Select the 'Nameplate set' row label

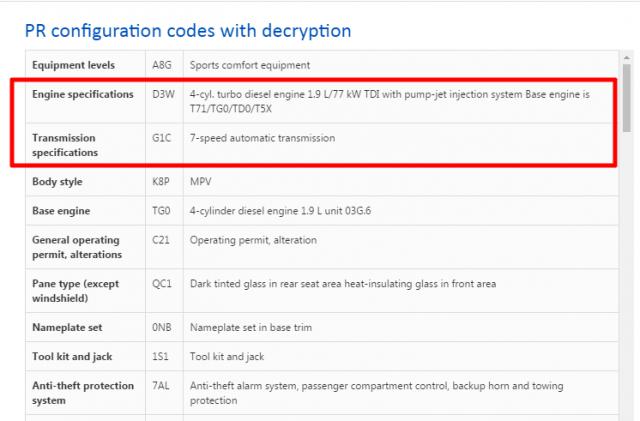click(x=67, y=327)
